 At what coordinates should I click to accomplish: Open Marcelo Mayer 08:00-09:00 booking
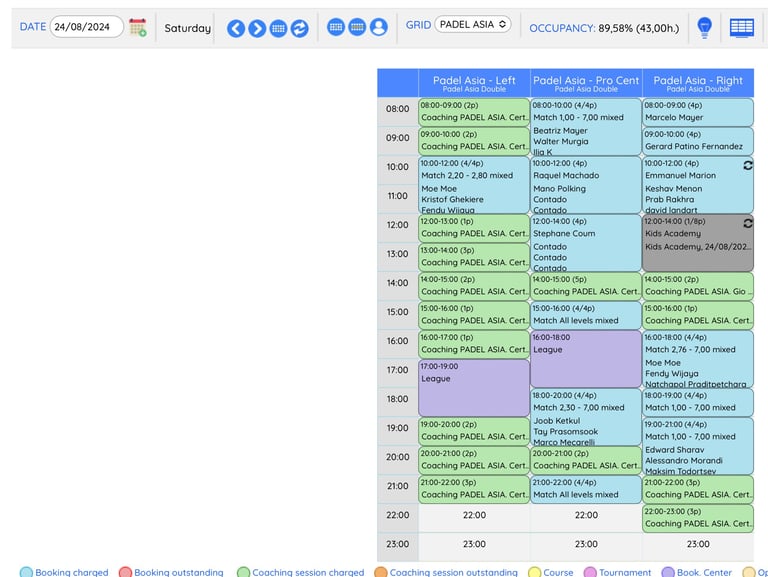698,112
